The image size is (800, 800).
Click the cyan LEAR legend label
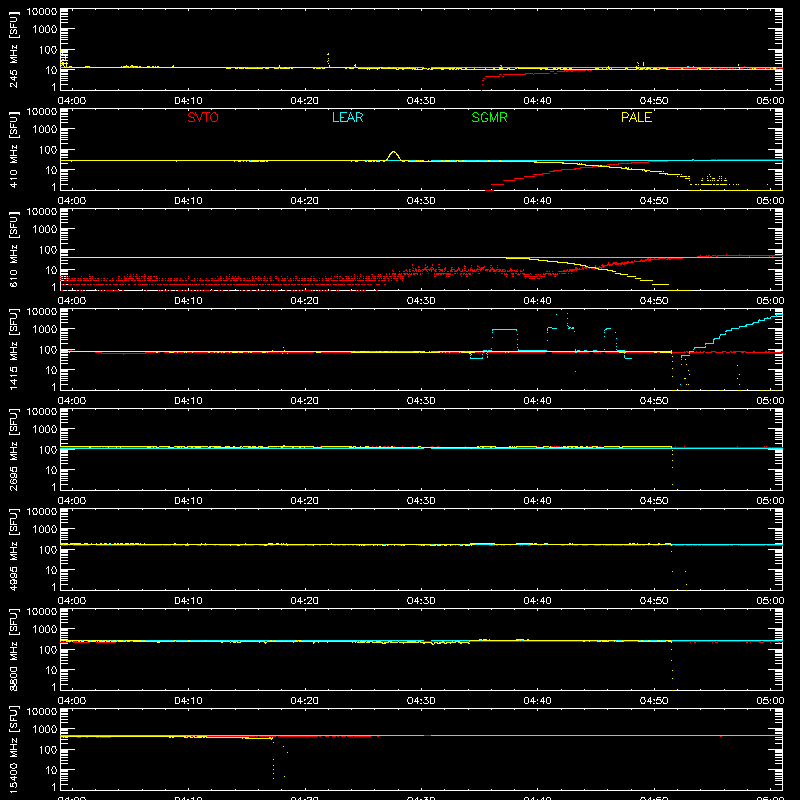click(x=347, y=117)
